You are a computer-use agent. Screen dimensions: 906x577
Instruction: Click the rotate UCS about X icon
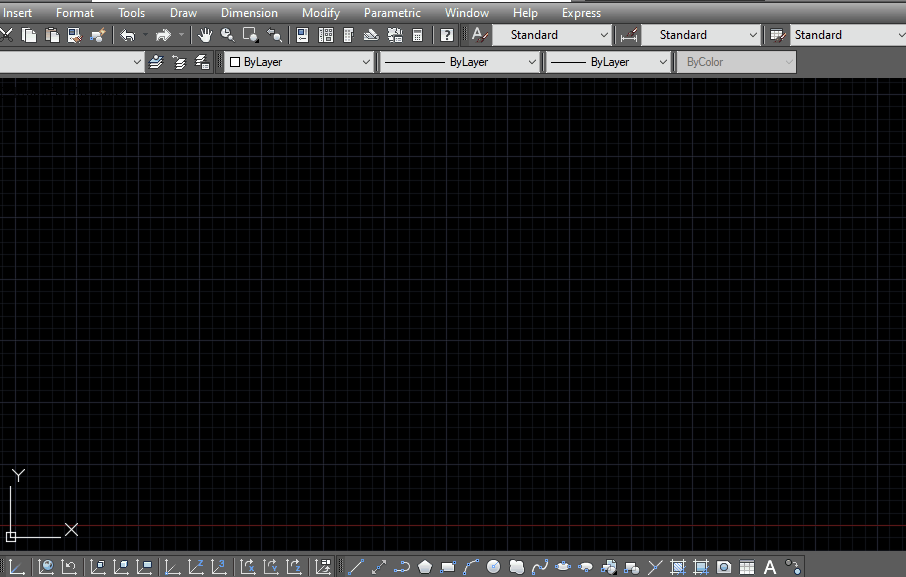click(247, 567)
